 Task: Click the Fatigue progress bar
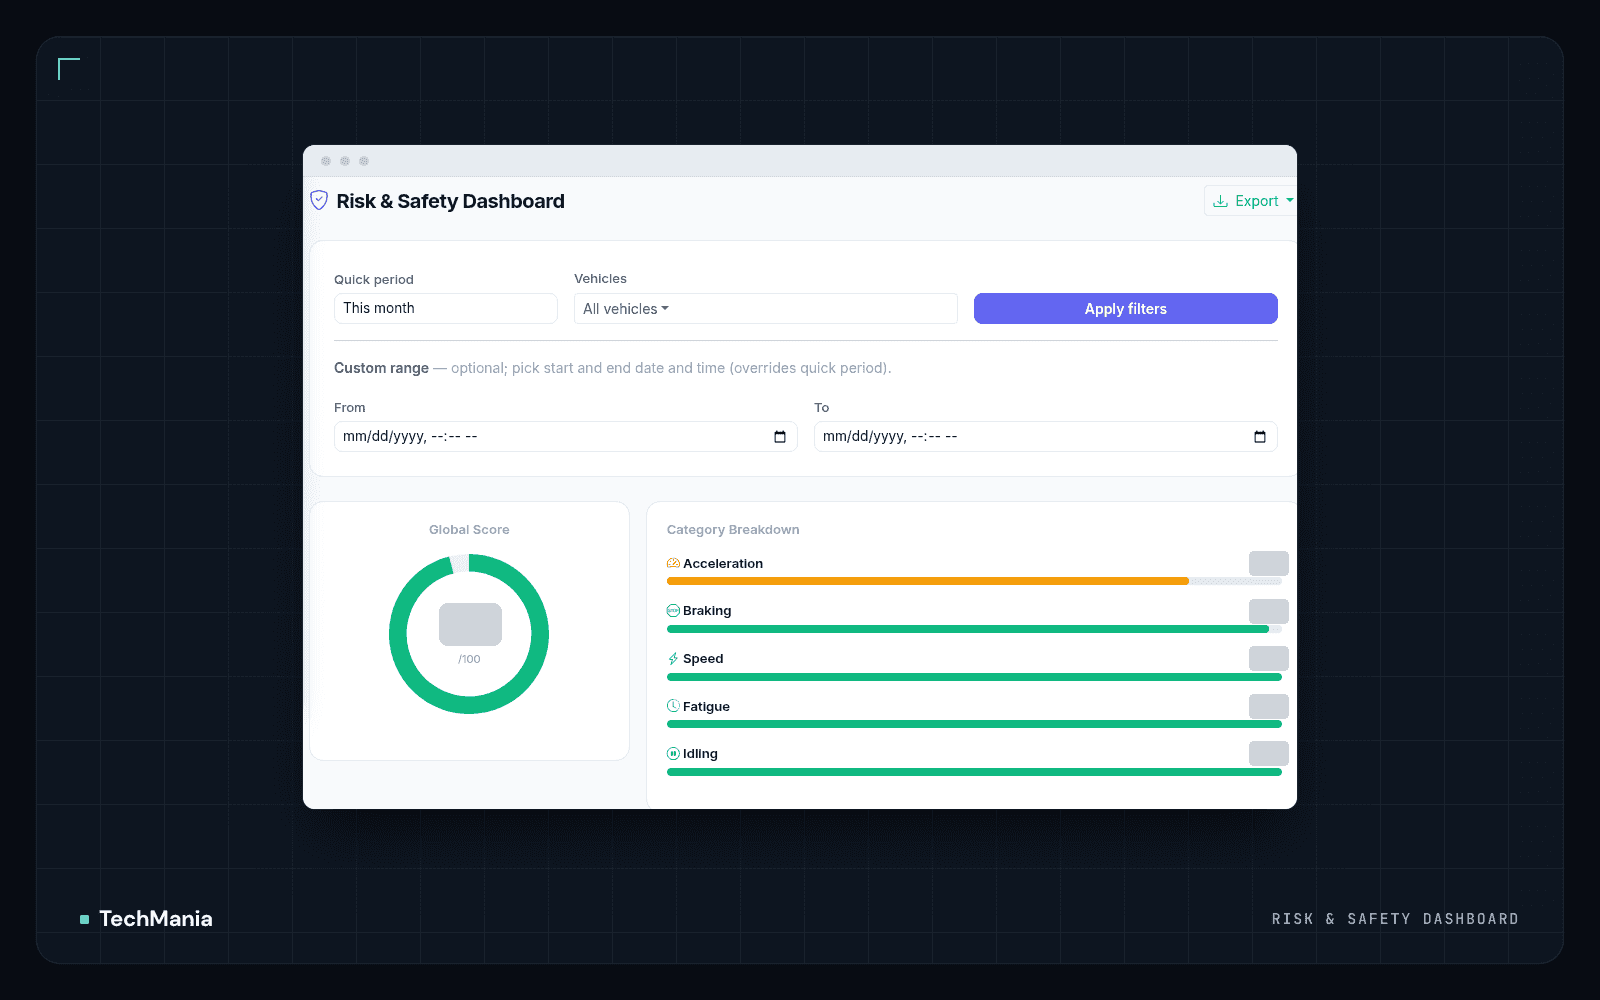974,724
